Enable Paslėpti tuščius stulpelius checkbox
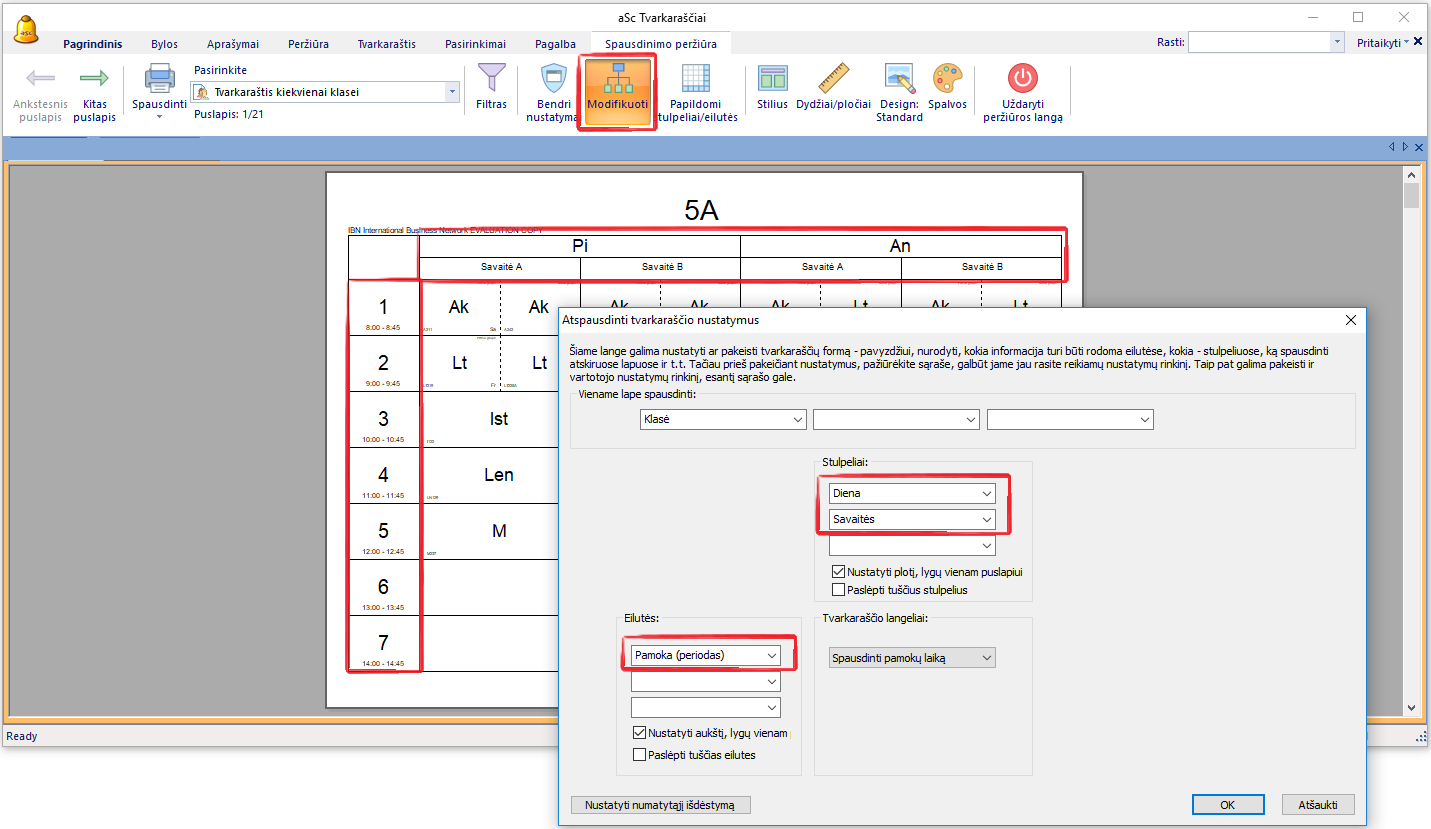 click(839, 590)
